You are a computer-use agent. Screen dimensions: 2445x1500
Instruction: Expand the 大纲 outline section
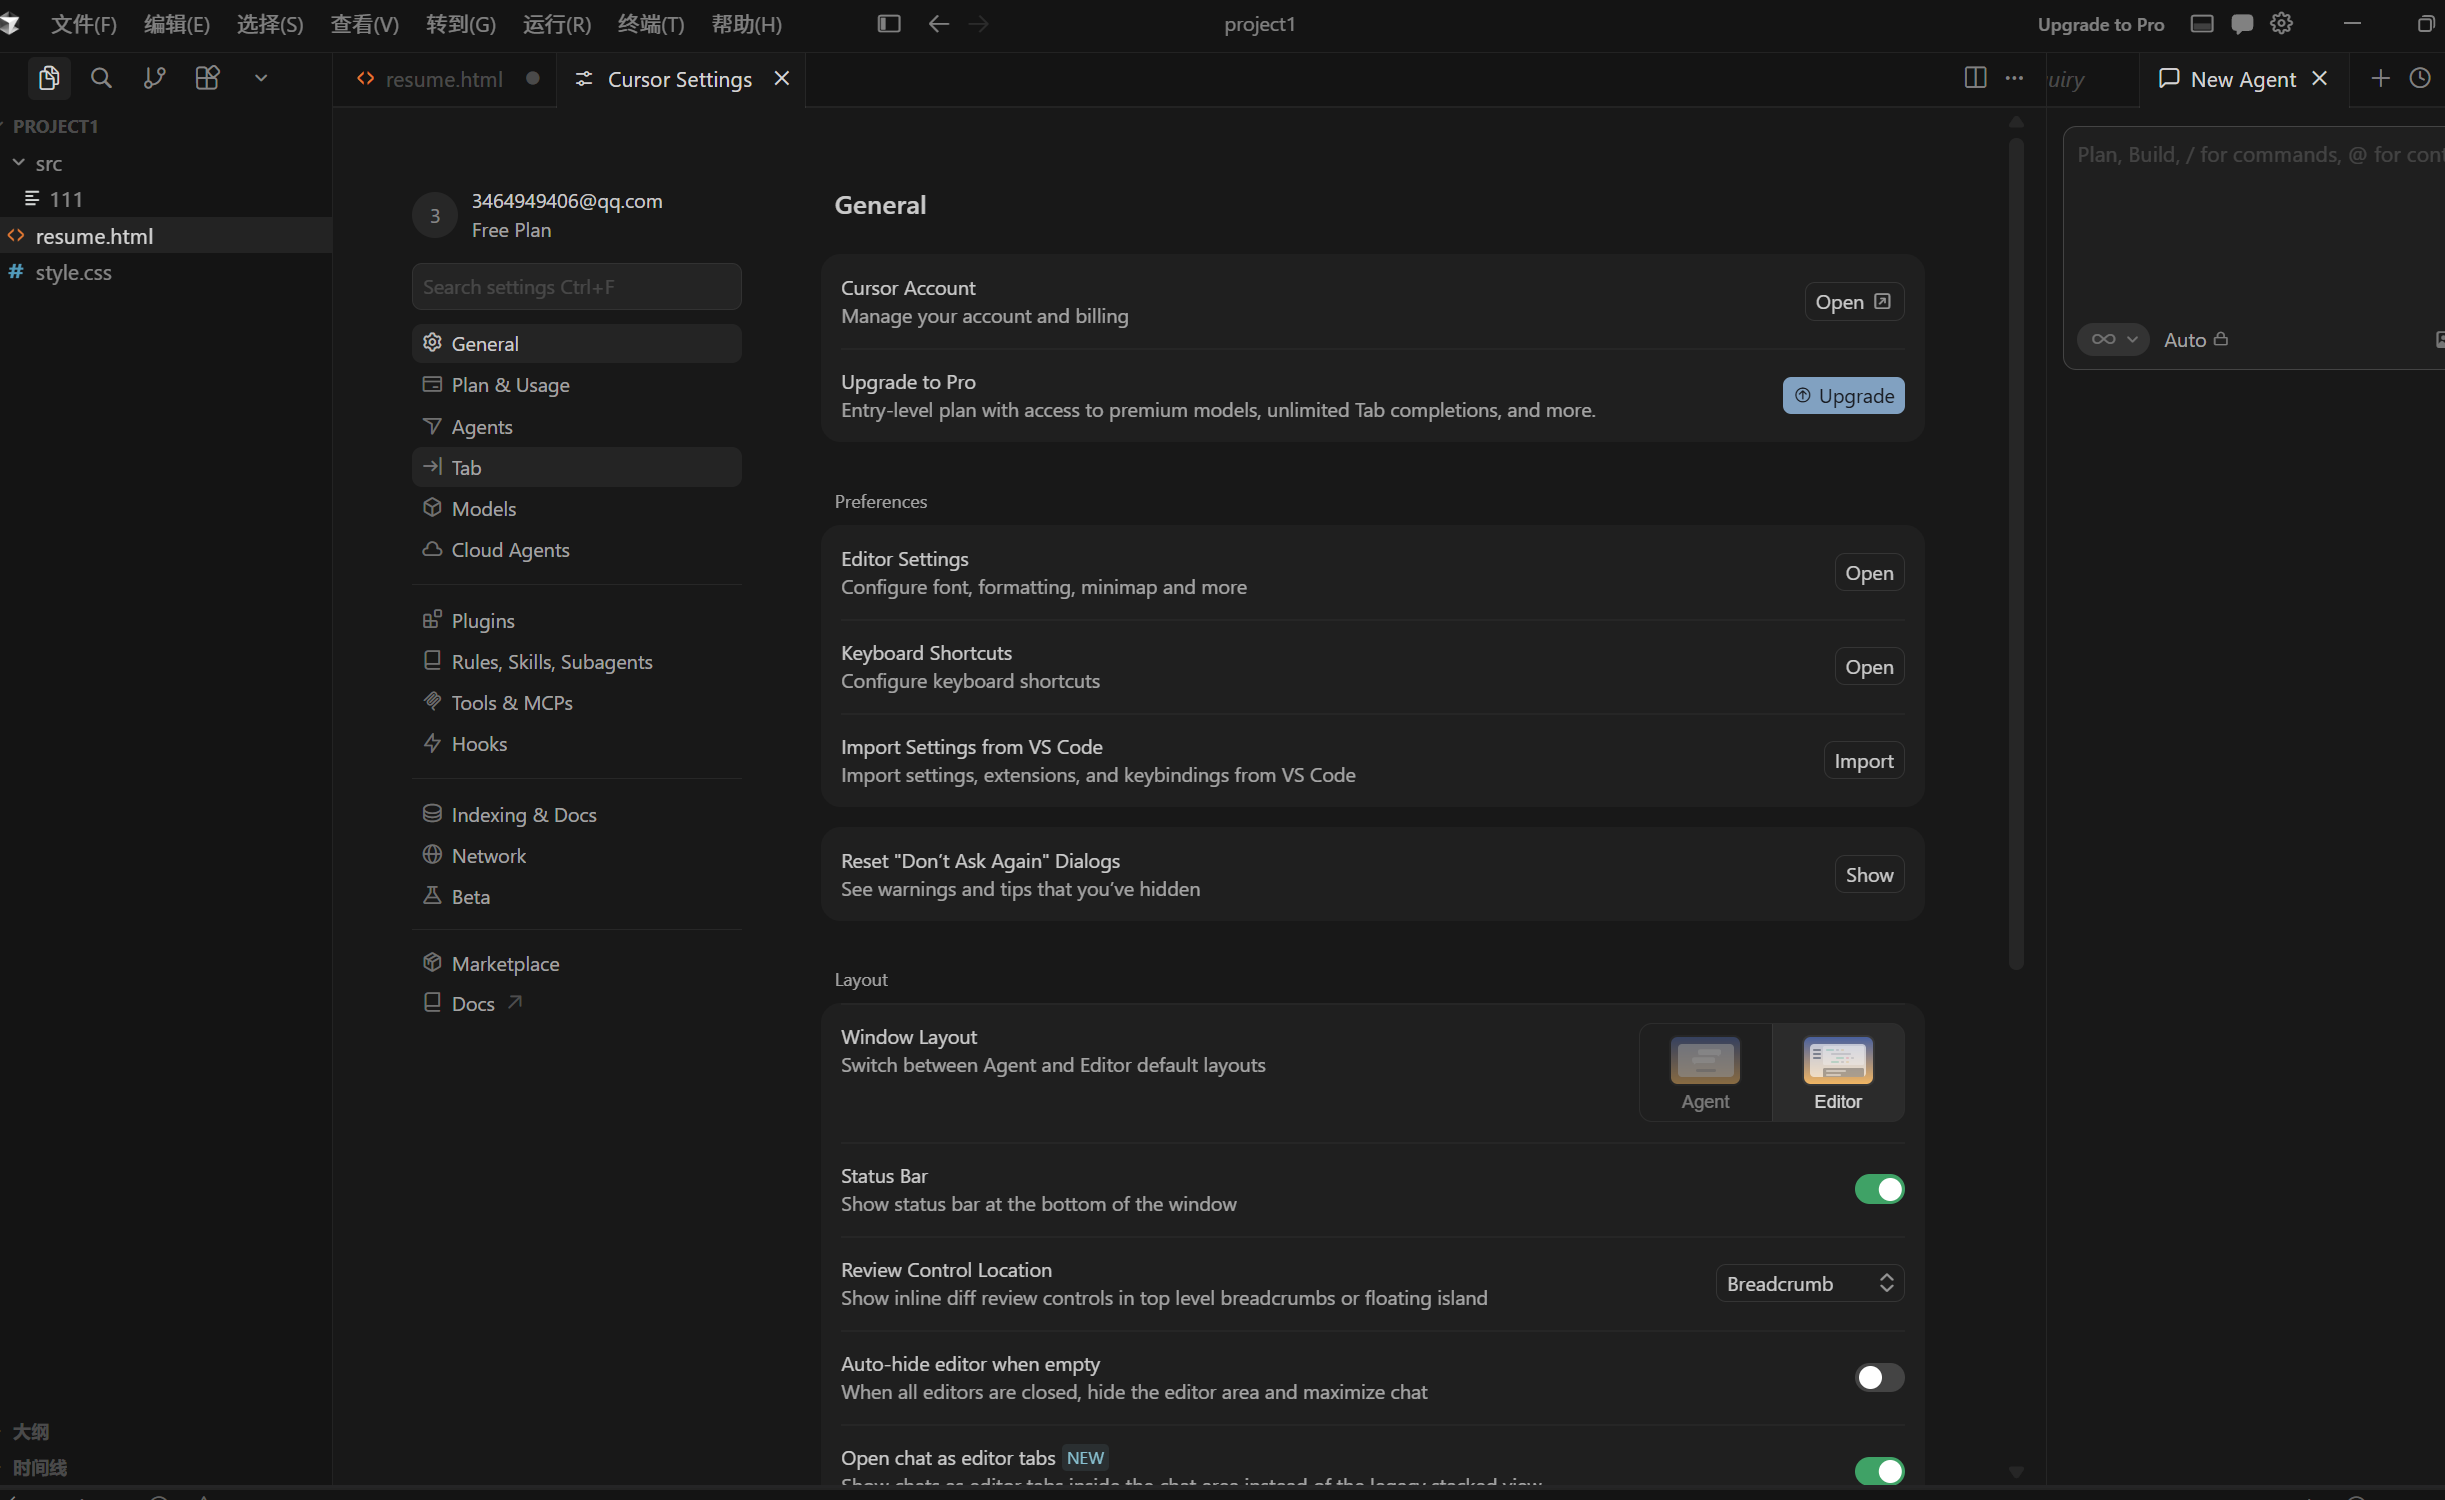click(x=30, y=1432)
